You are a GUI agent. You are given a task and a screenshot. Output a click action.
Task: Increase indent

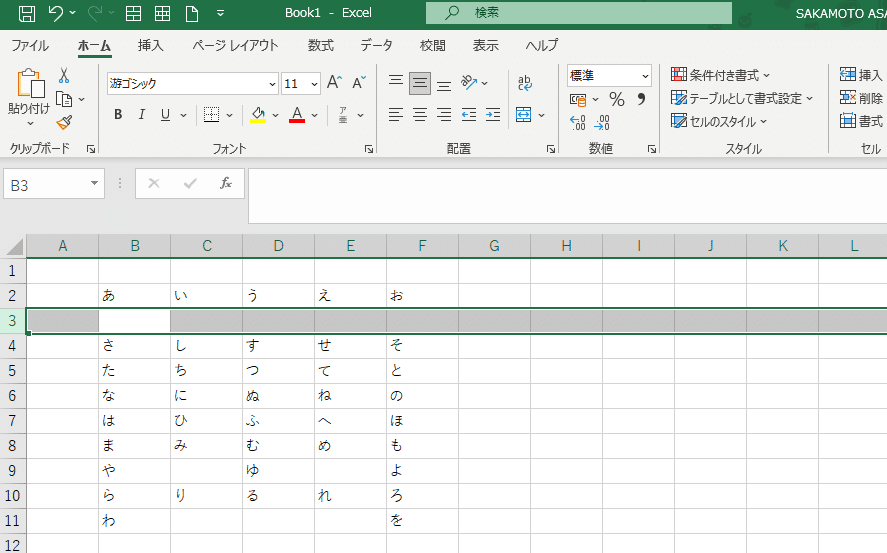493,115
